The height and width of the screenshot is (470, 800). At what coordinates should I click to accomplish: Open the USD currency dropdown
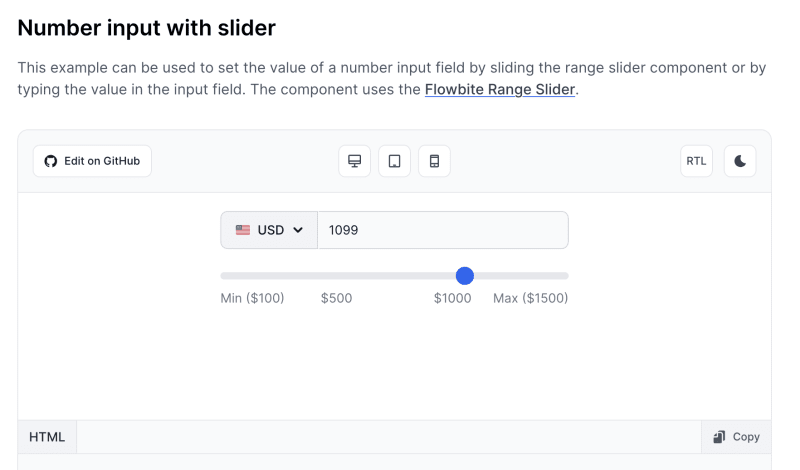click(269, 230)
